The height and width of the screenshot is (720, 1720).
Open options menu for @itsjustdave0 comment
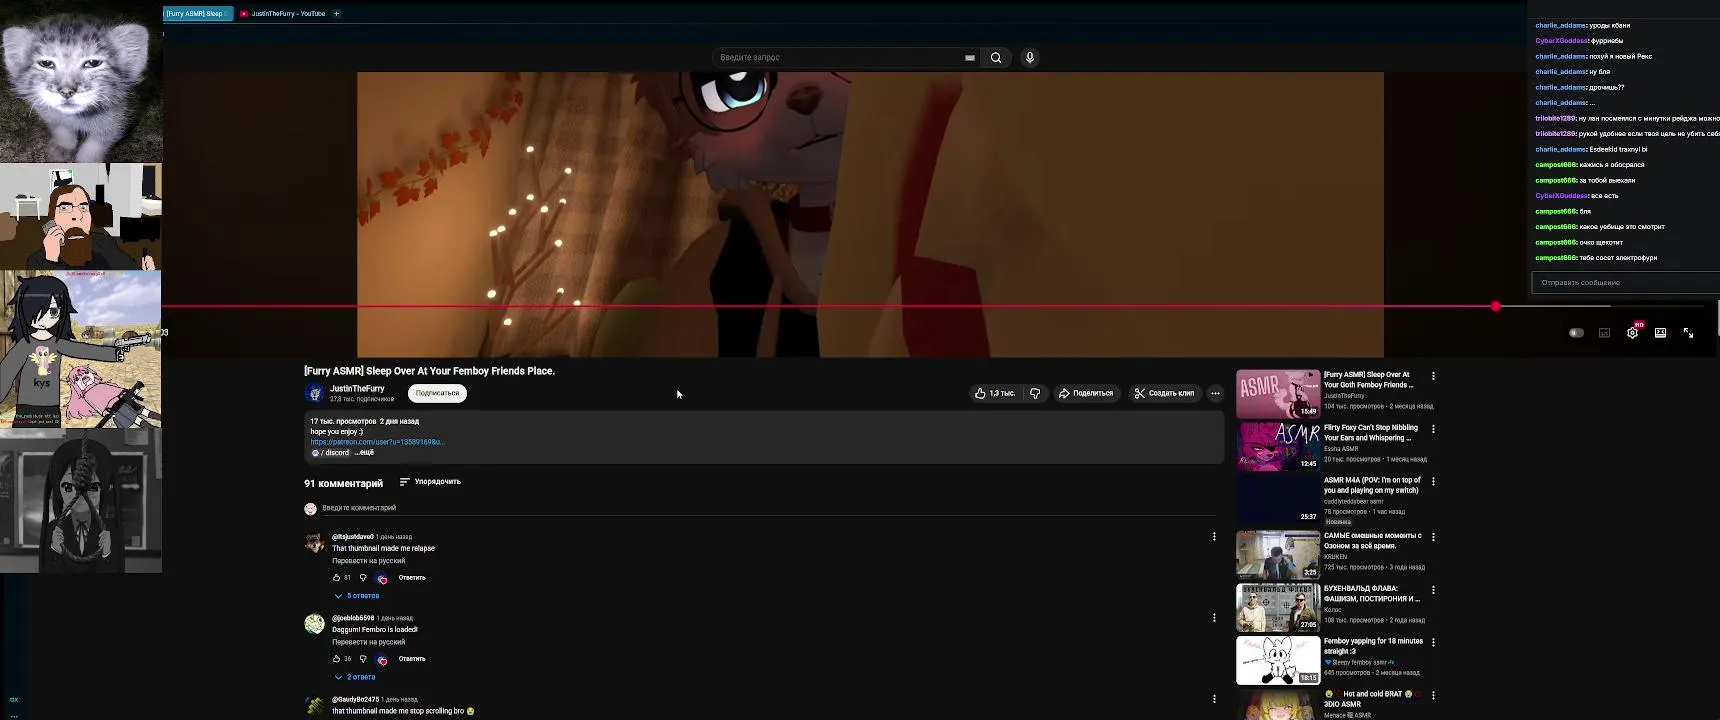[x=1214, y=536]
